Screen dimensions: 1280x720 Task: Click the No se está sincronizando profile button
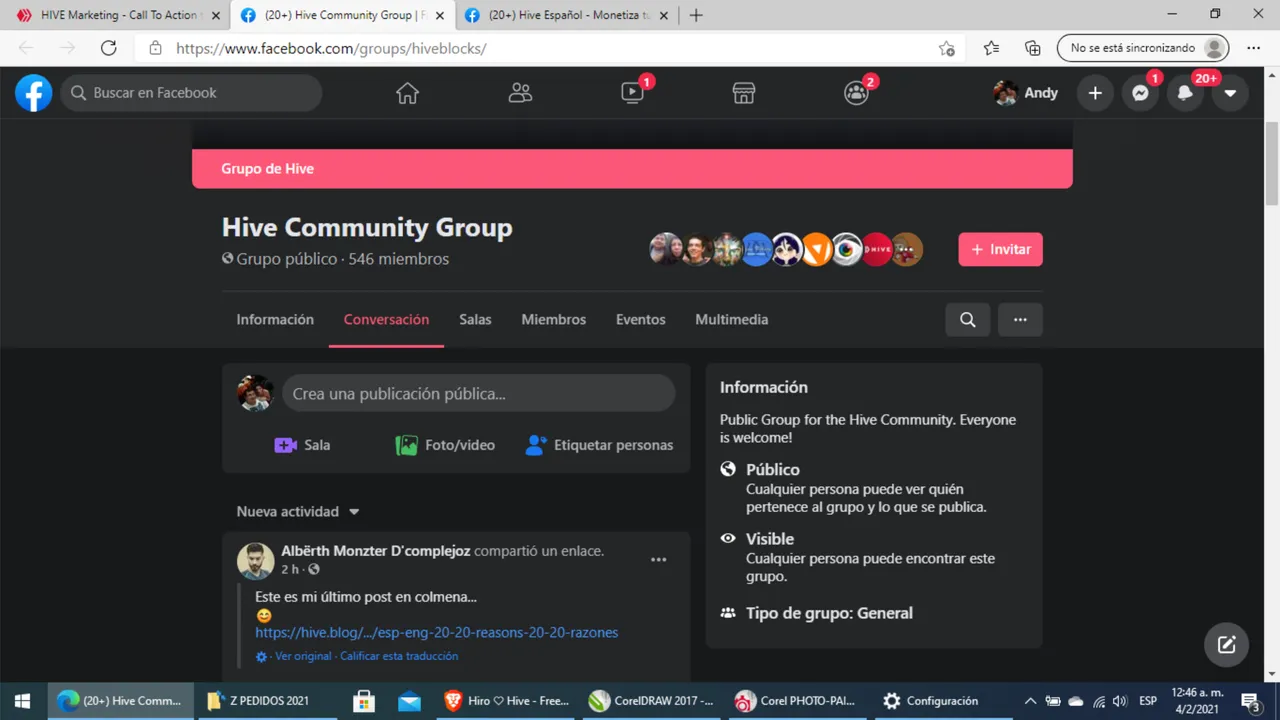1143,48
